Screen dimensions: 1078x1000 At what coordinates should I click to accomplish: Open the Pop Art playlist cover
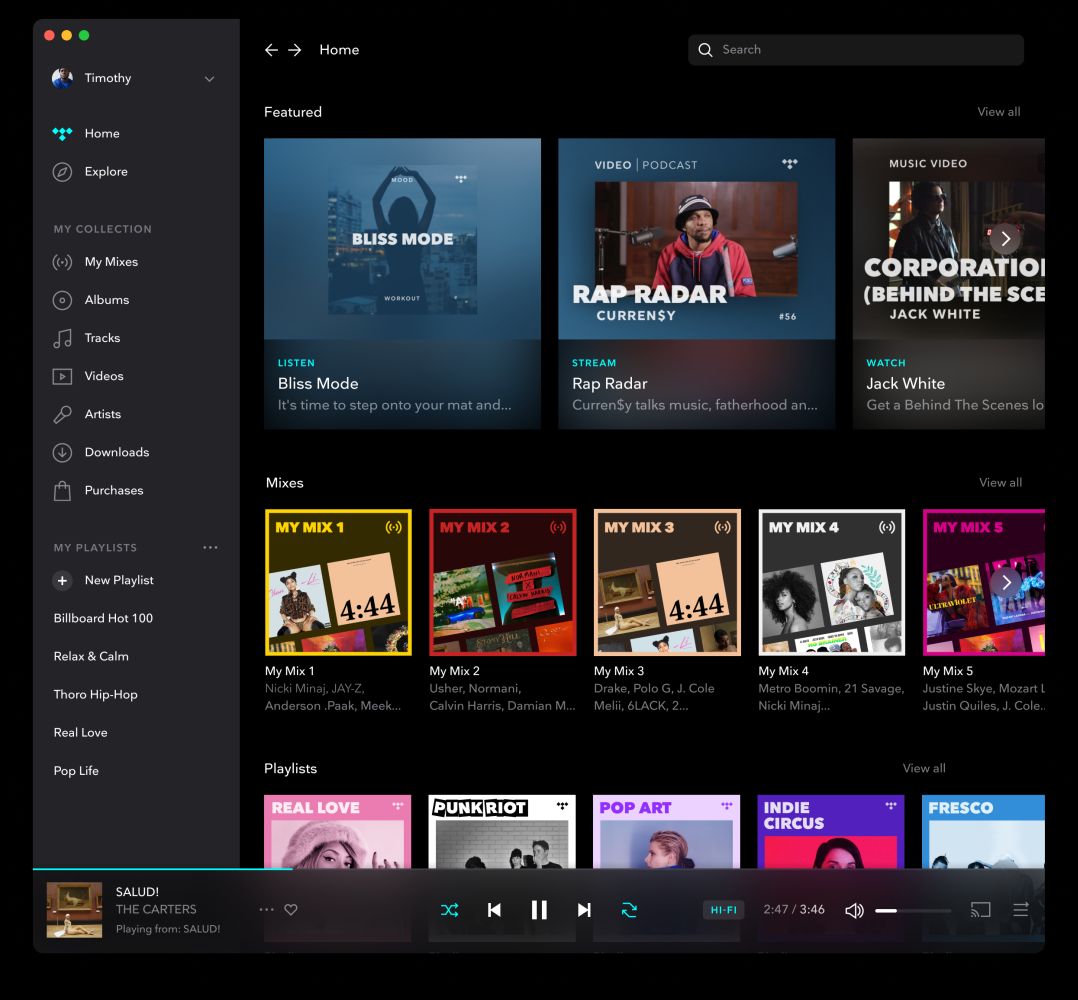tap(666, 832)
